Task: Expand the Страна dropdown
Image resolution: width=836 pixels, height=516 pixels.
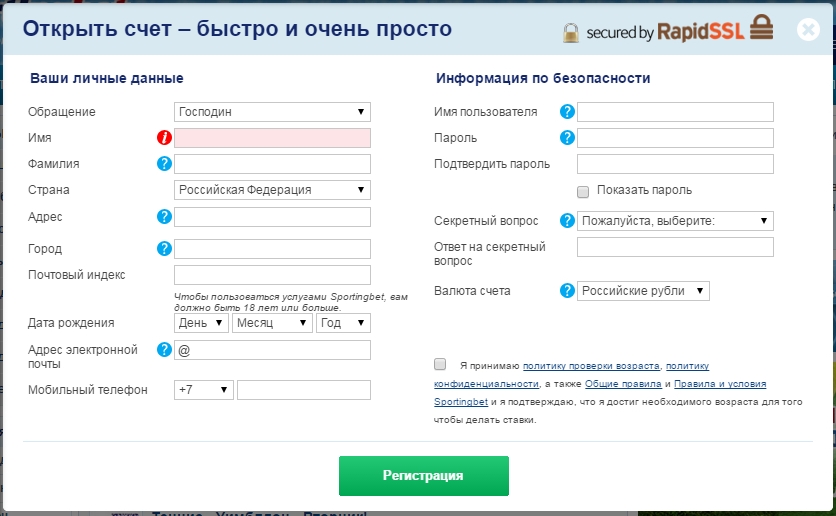Action: pos(272,190)
